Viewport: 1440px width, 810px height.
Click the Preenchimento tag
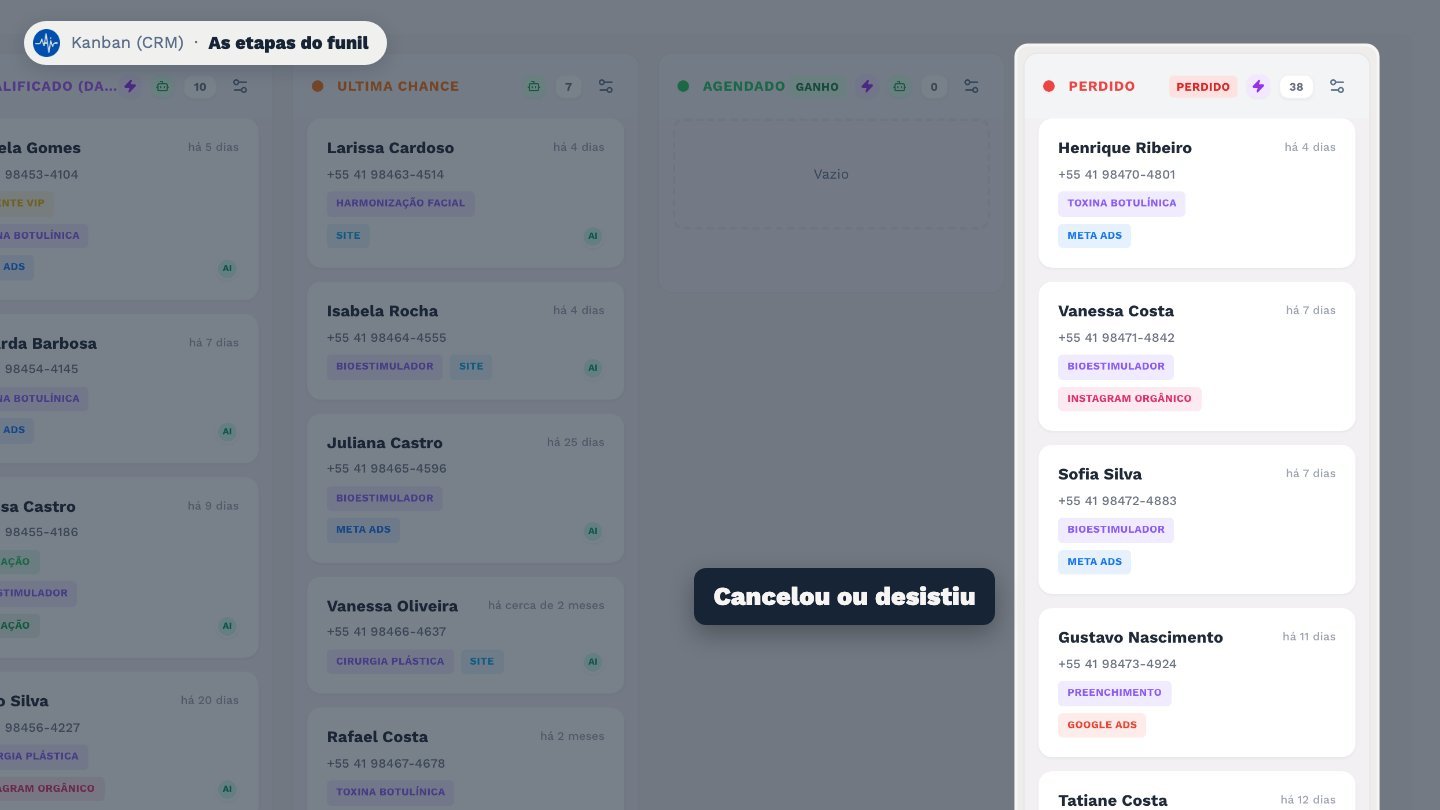1114,693
